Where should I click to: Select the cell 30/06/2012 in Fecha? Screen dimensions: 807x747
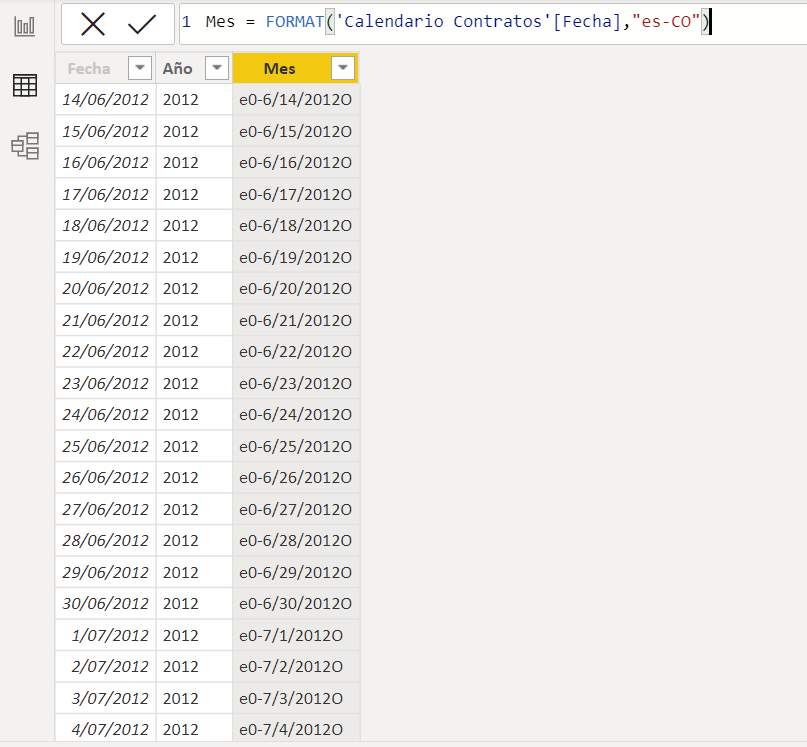click(x=105, y=603)
